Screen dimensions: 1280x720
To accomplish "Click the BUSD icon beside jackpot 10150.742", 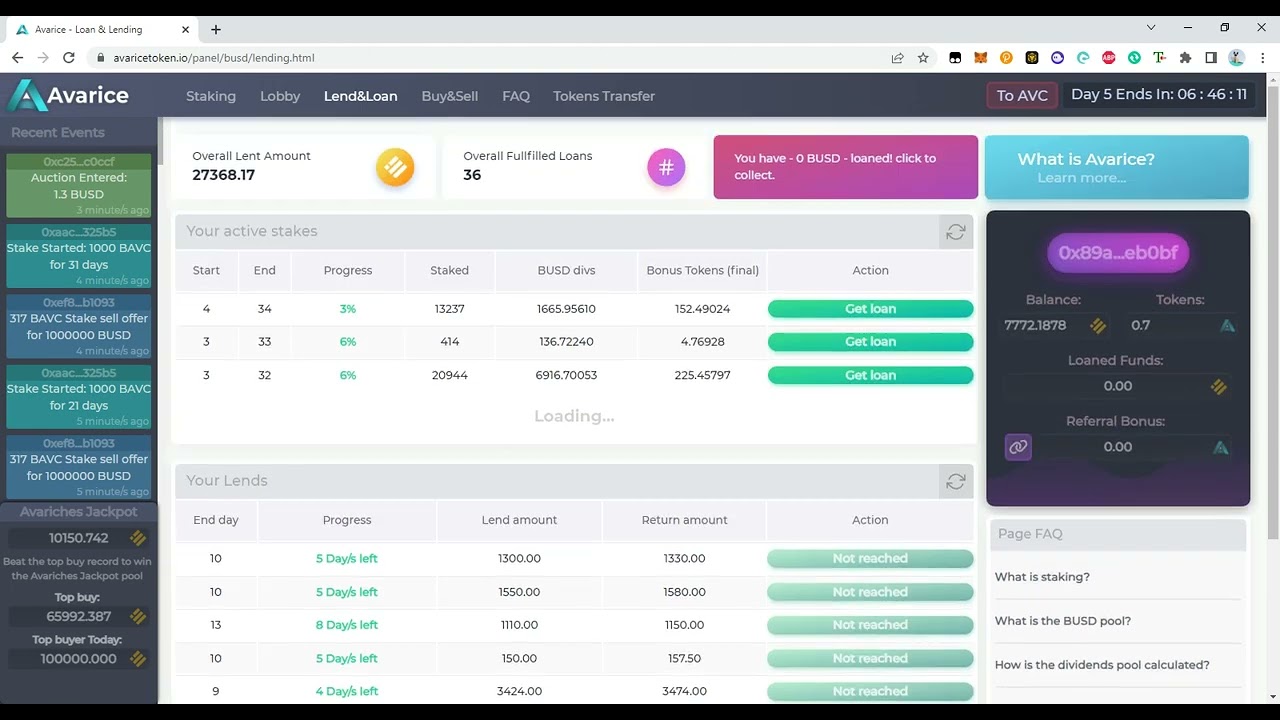I will coord(138,538).
